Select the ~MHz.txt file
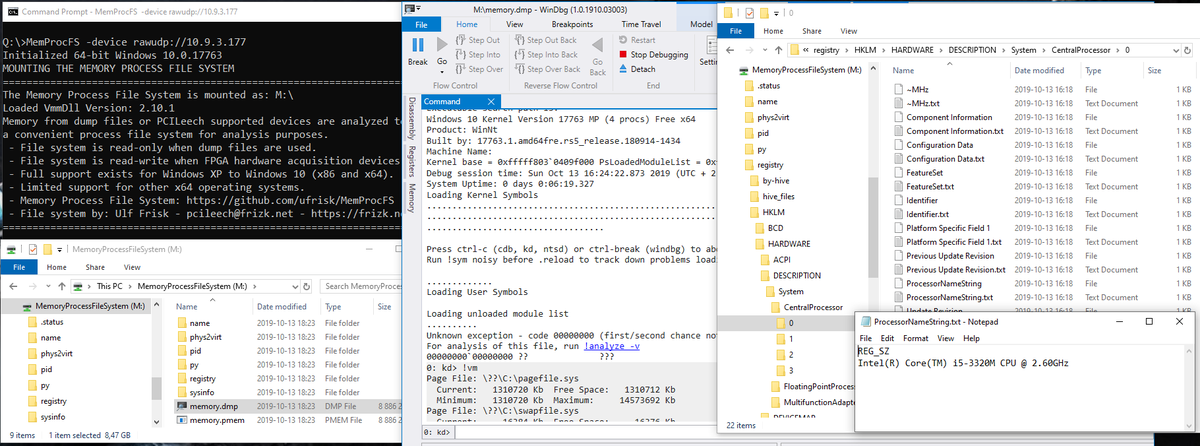Viewport: 1200px width, 446px height. 921,103
